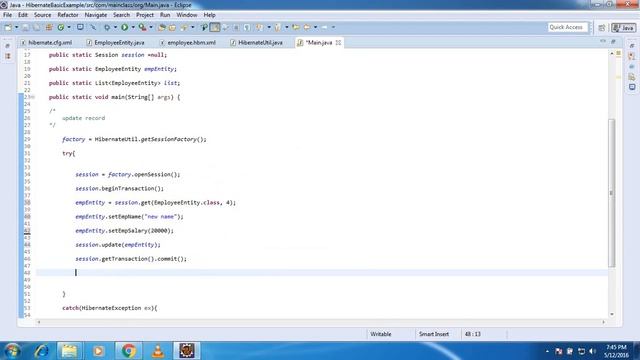The image size is (640, 360).
Task: Click the Debug bug icon
Action: pos(107,27)
